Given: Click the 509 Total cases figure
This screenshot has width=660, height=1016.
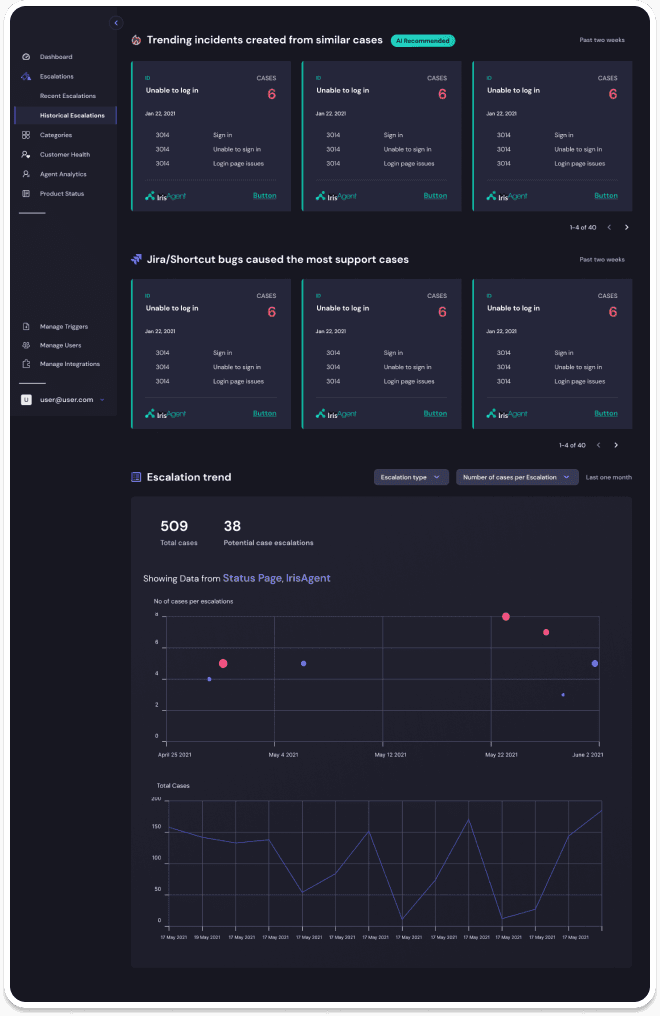Looking at the screenshot, I should 174,526.
